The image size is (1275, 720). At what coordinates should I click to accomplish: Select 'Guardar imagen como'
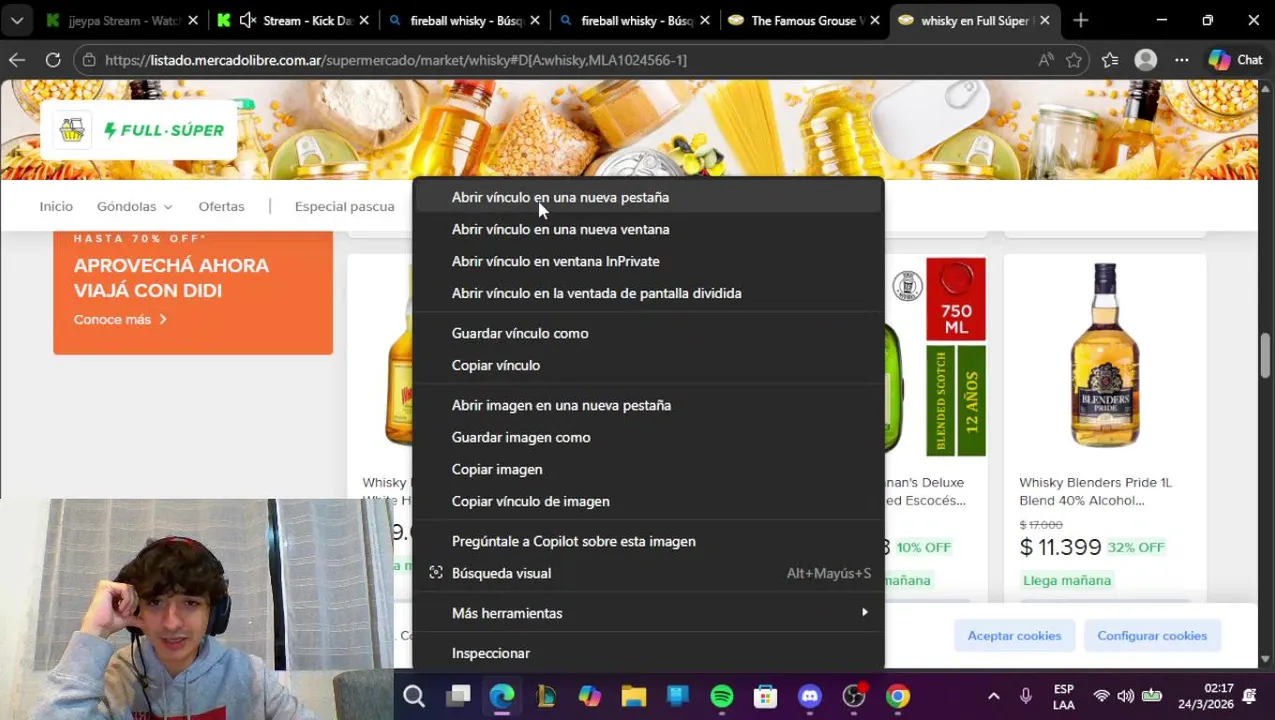648,437
